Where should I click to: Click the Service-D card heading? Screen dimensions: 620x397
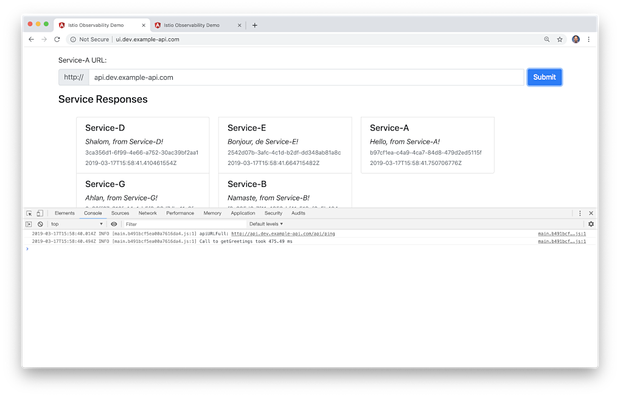pyautogui.click(x=105, y=128)
